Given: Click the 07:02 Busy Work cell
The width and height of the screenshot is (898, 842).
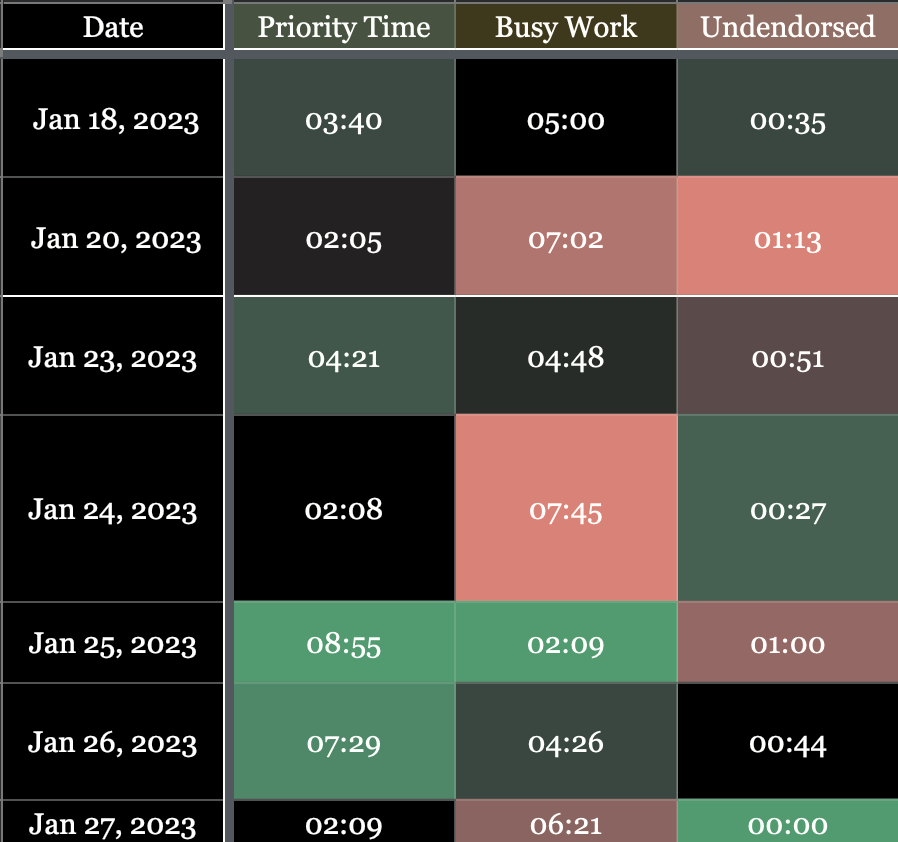Looking at the screenshot, I should coord(566,239).
